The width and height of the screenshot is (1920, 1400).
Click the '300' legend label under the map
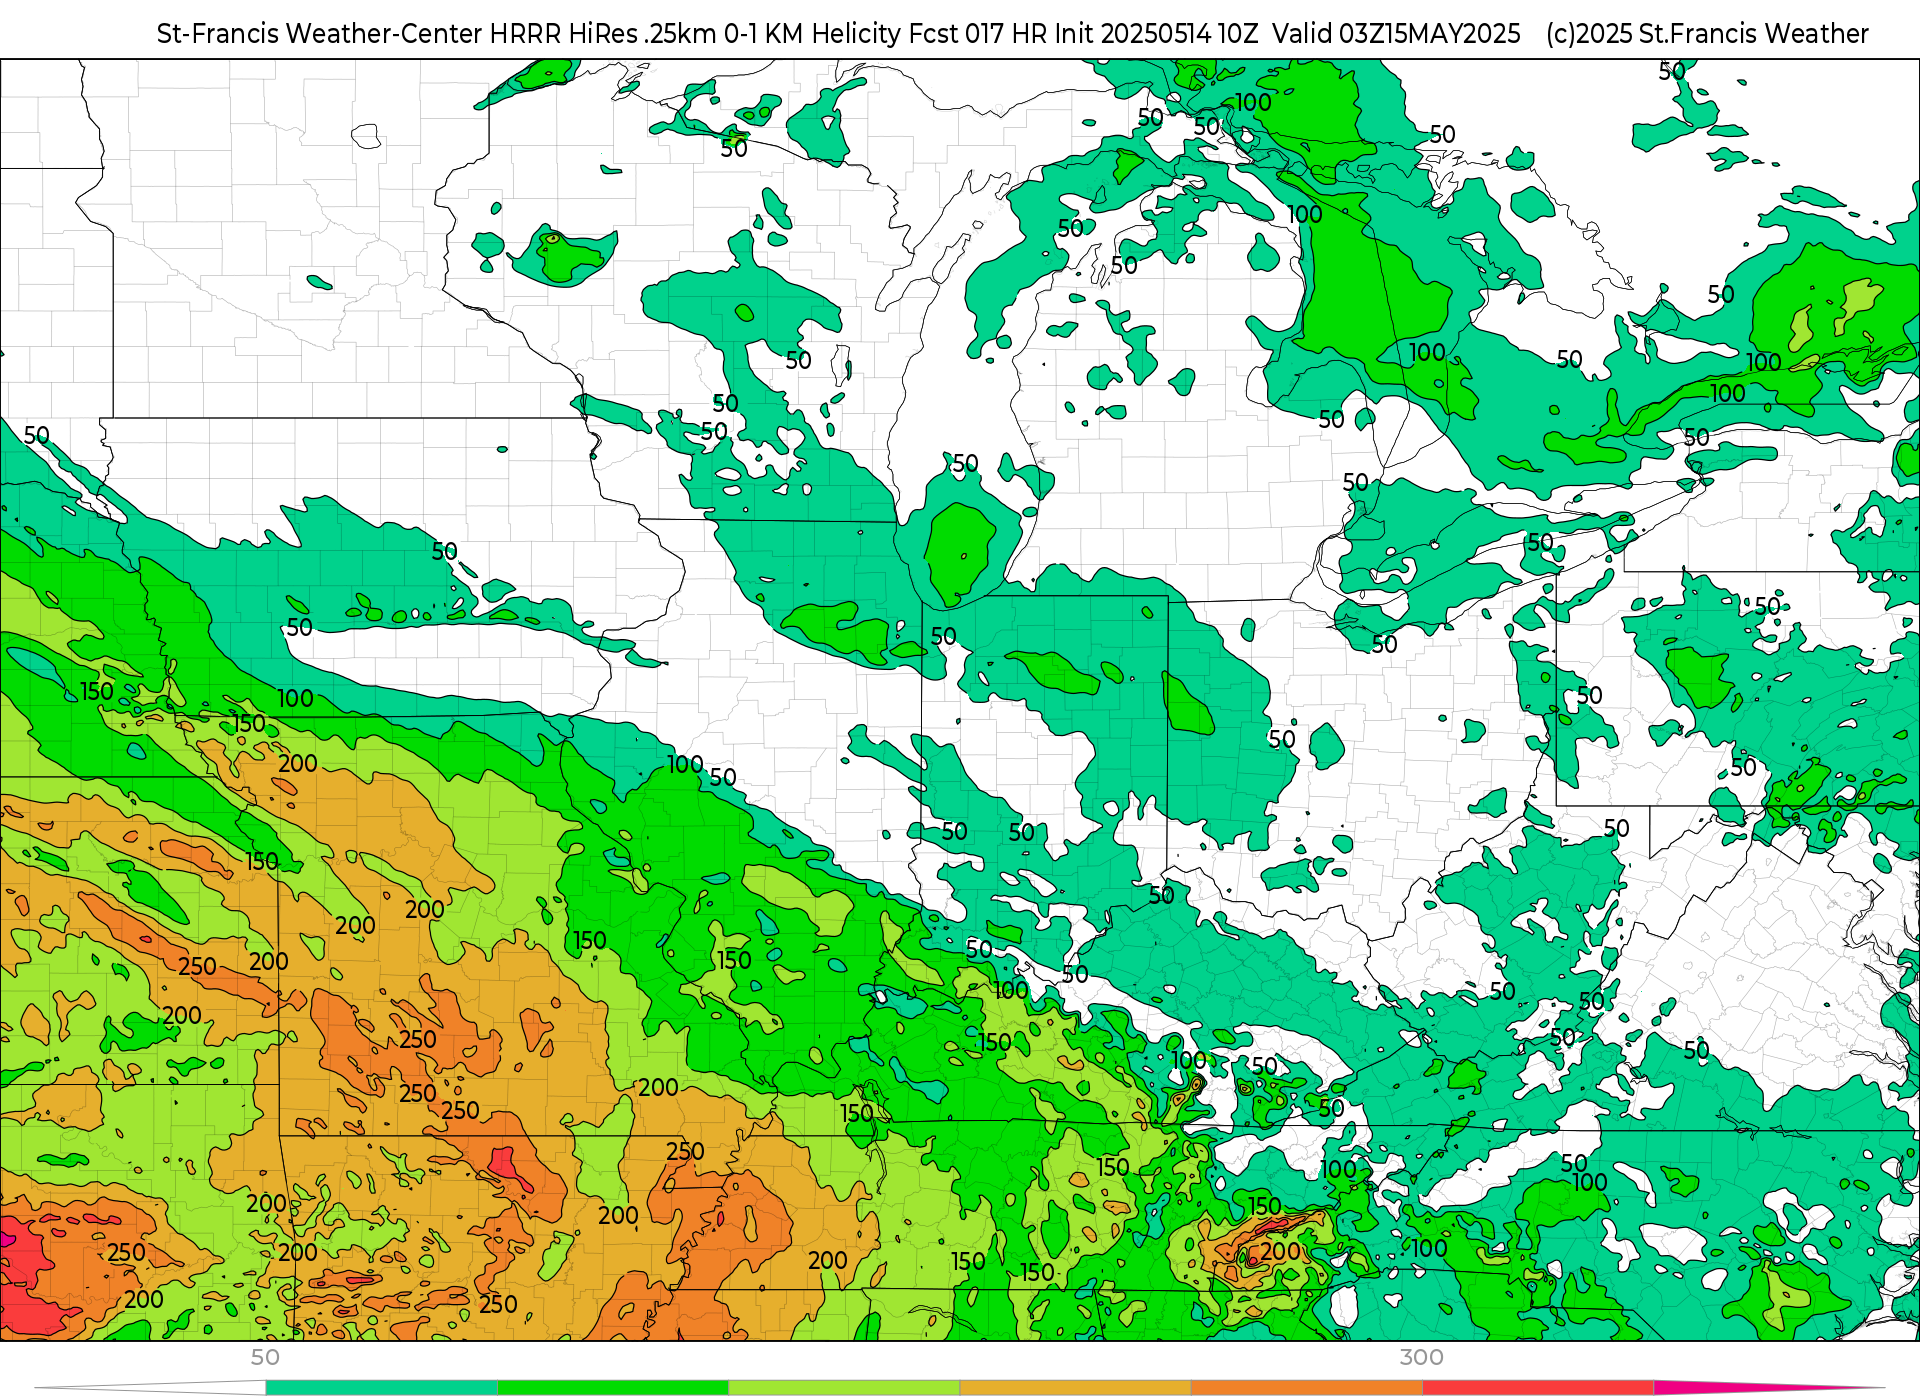pyautogui.click(x=1421, y=1357)
